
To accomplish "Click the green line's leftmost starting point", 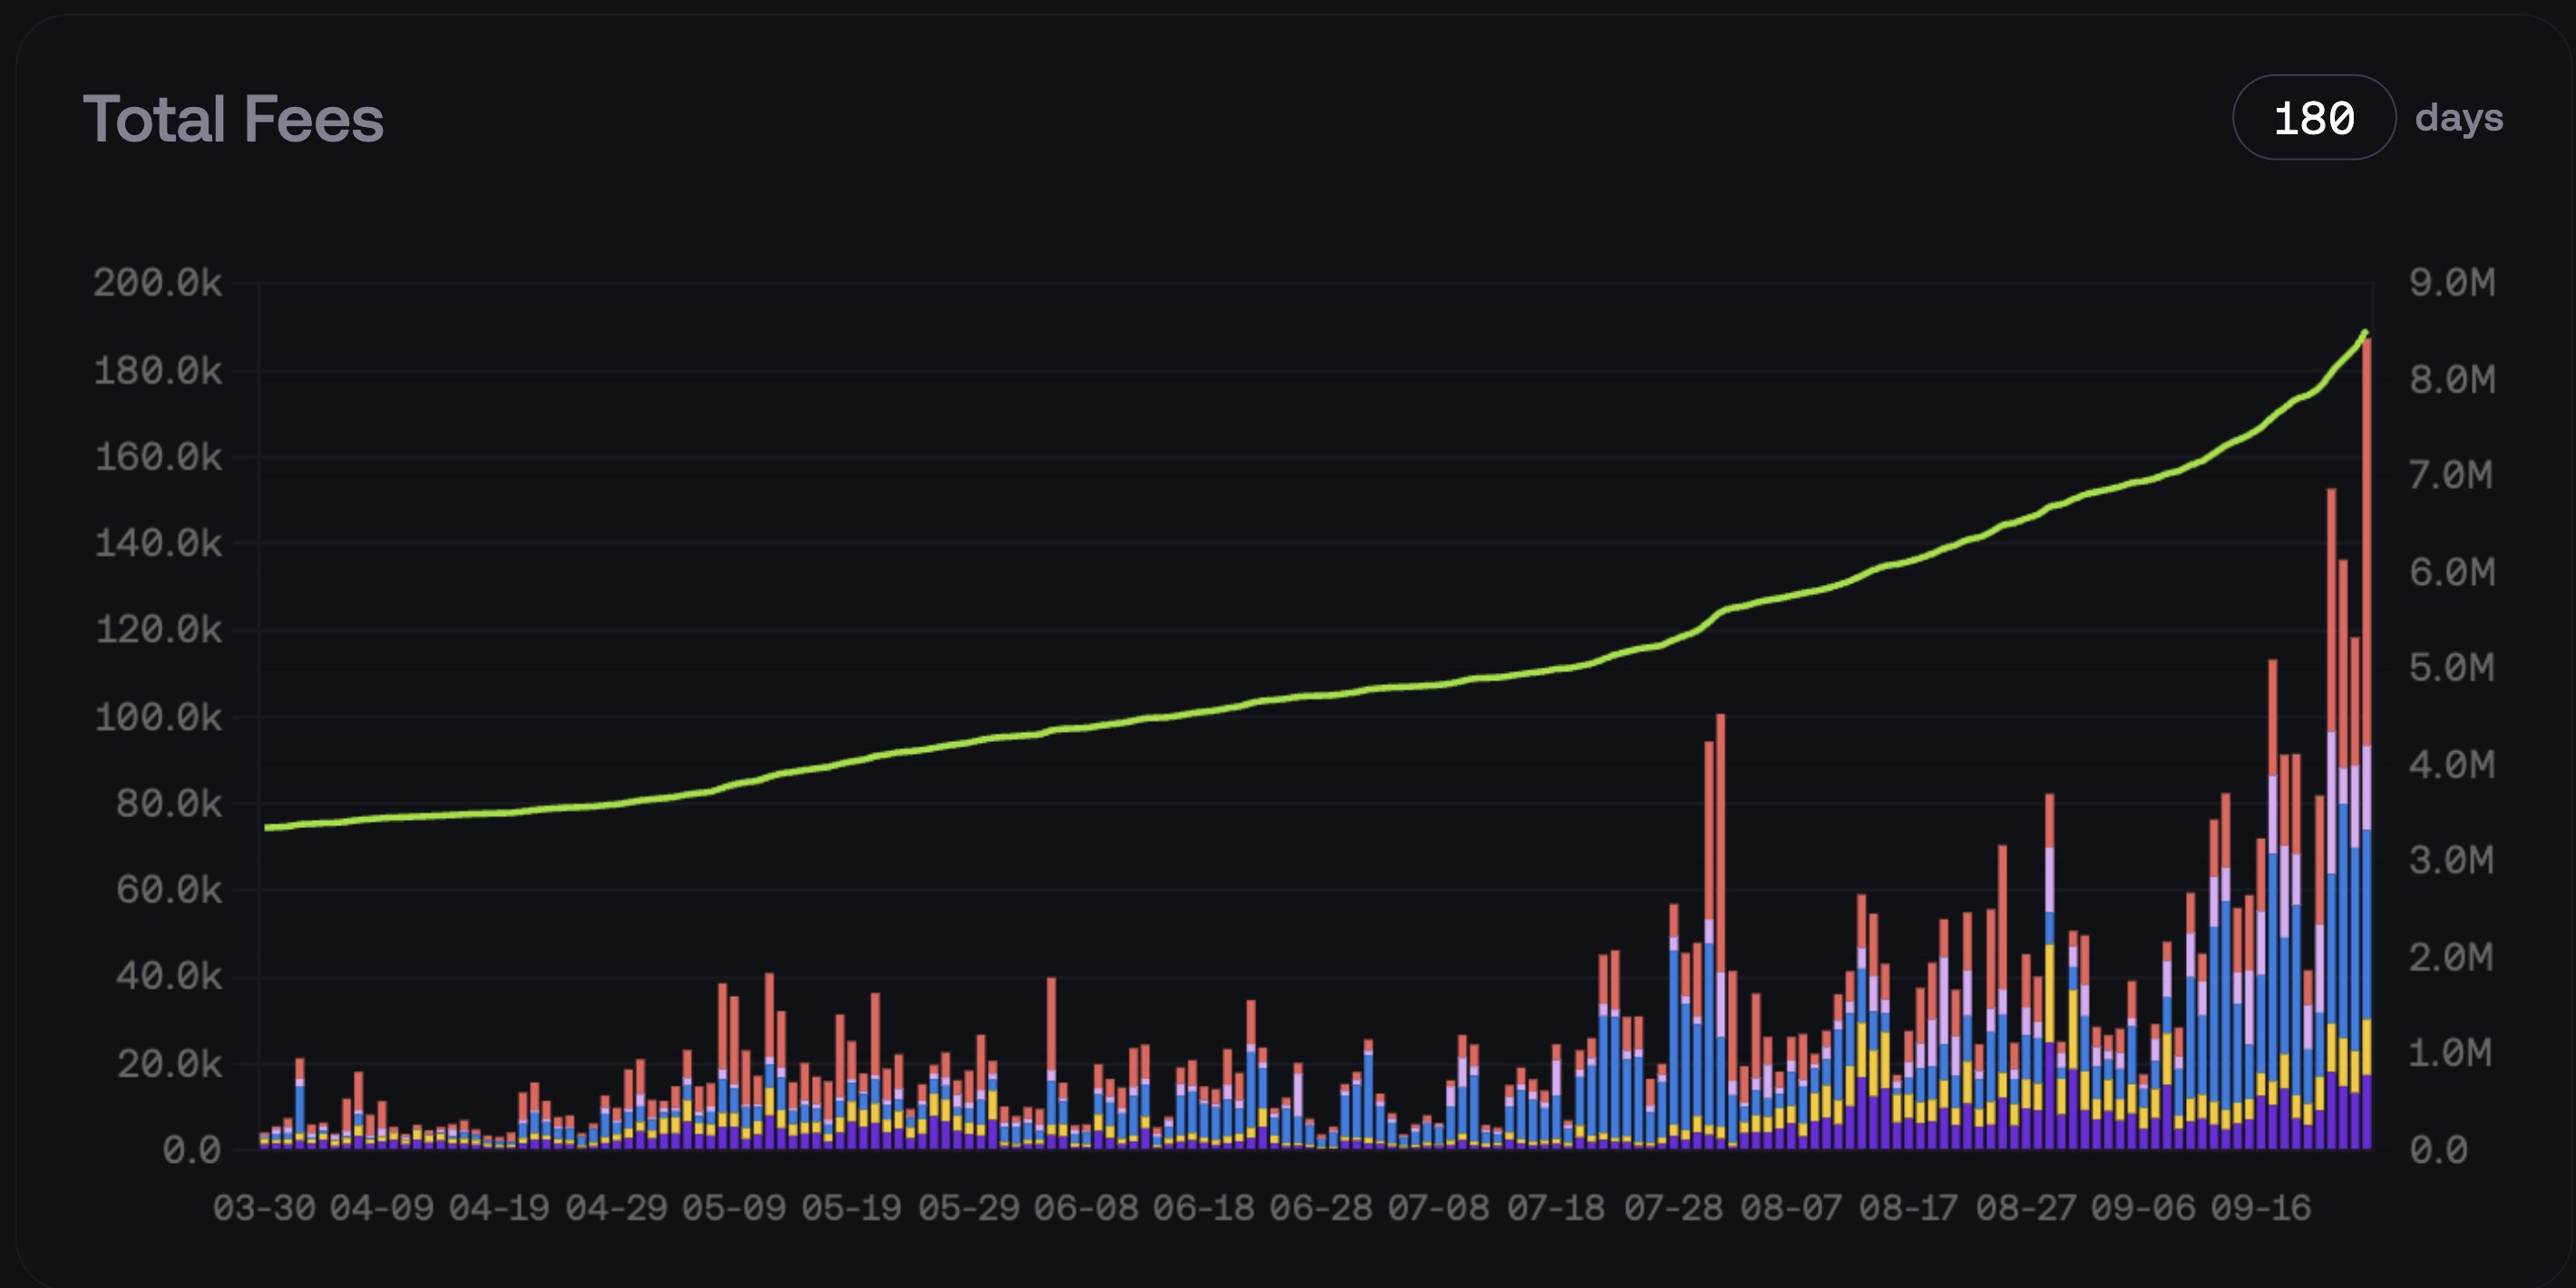I will coord(267,827).
